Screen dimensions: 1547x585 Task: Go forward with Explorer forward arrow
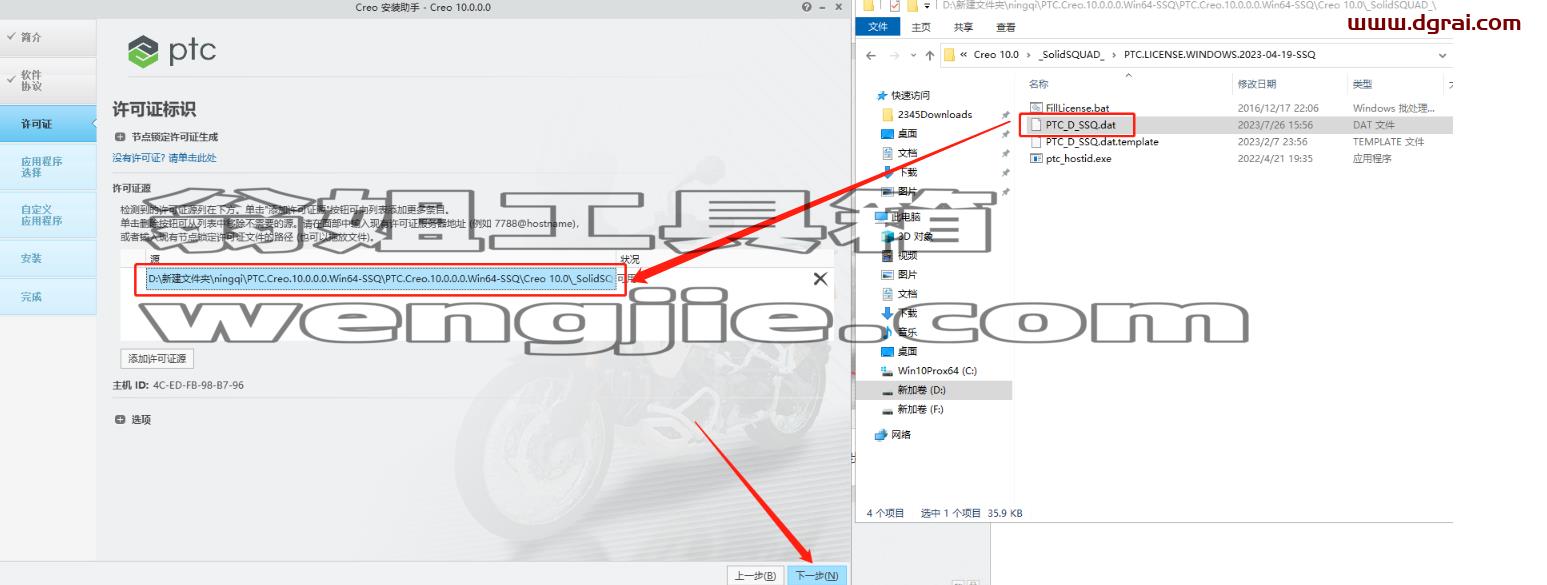point(894,55)
